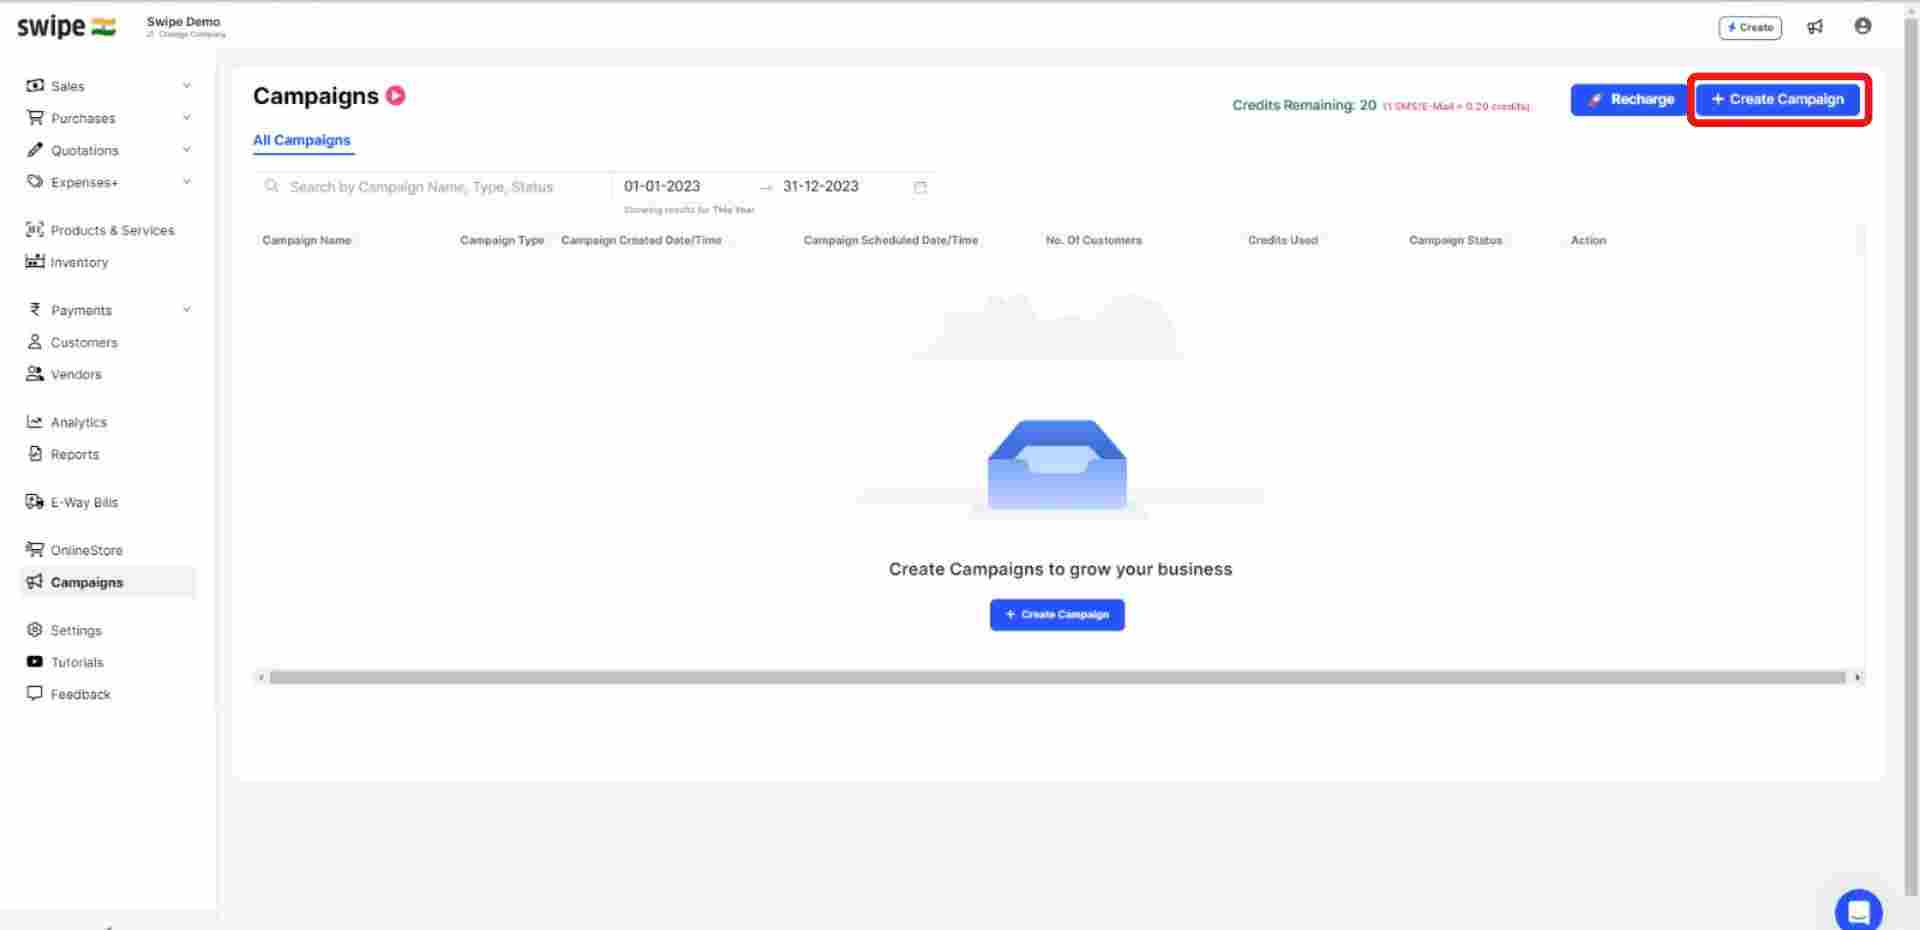Click the end date 31-12-2023 field
1920x930 pixels.
(x=821, y=186)
